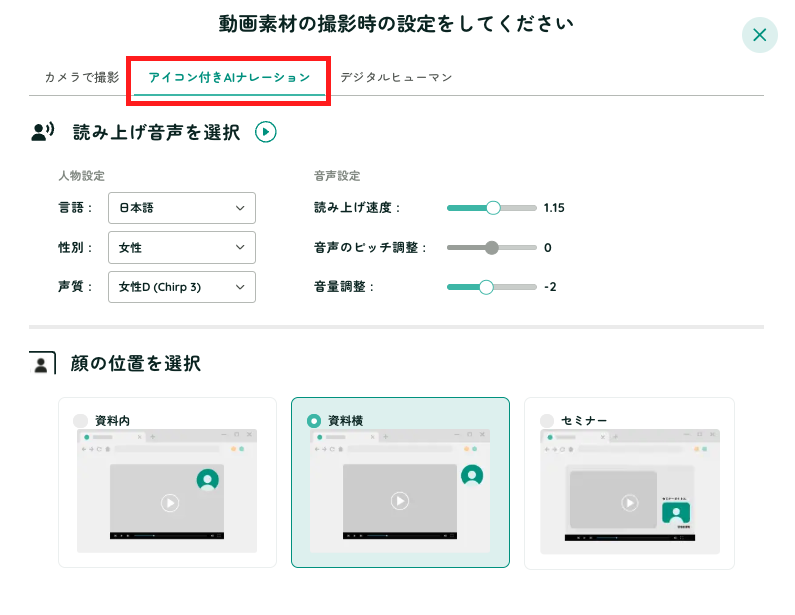Click the speaker voice icon beside 読み上げ音声を選択
The width and height of the screenshot is (795, 615).
click(x=42, y=132)
